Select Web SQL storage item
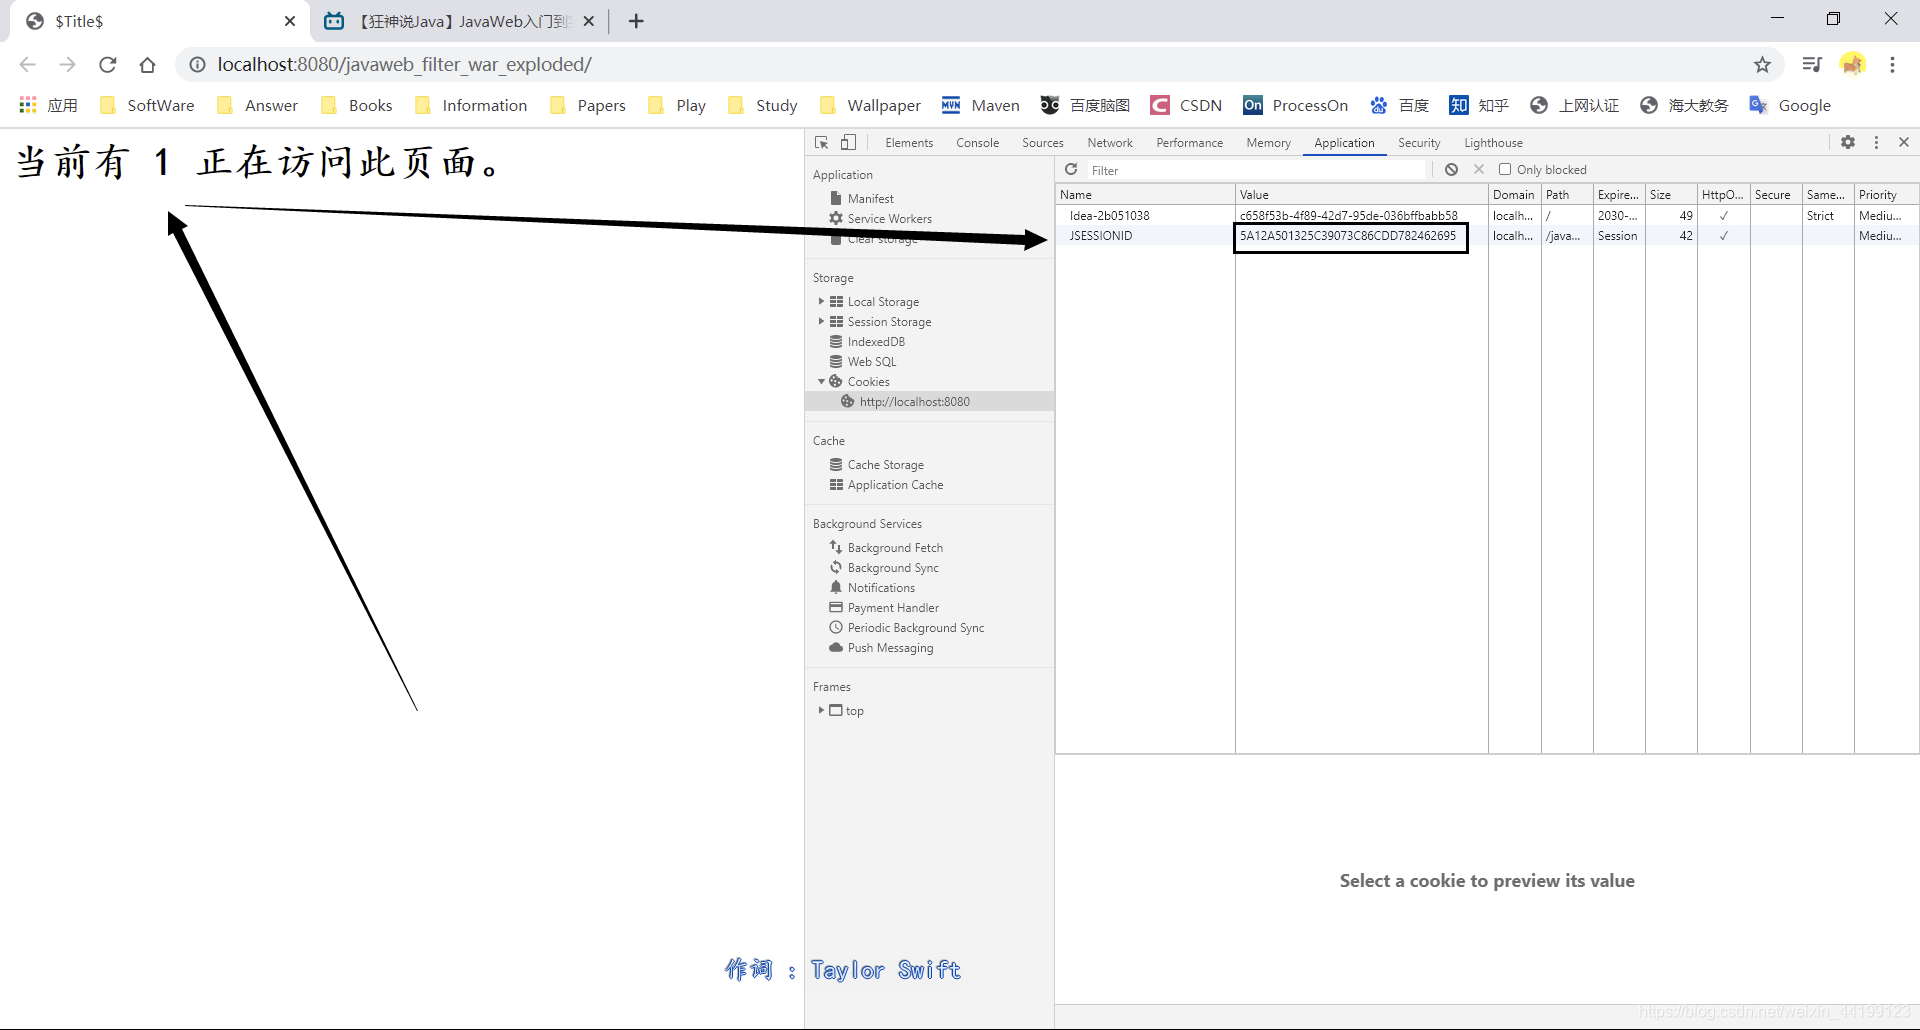 [872, 362]
